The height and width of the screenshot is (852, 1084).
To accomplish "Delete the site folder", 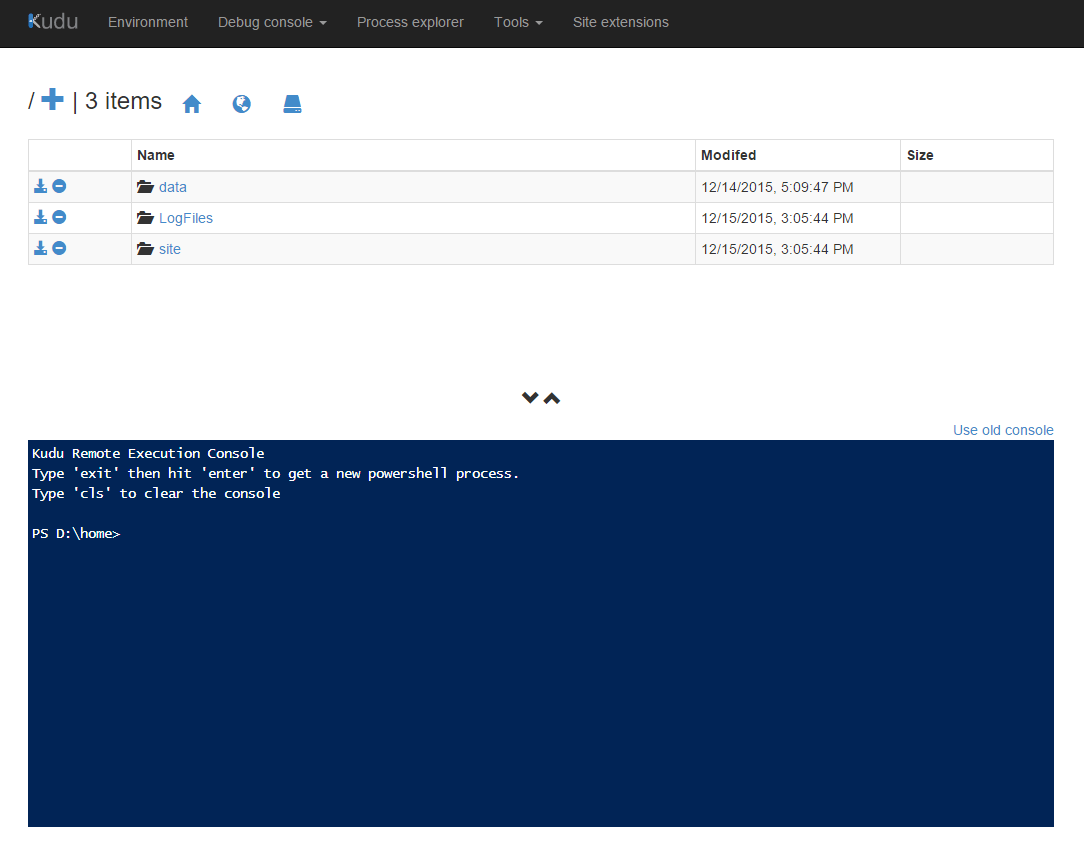I will pos(59,249).
